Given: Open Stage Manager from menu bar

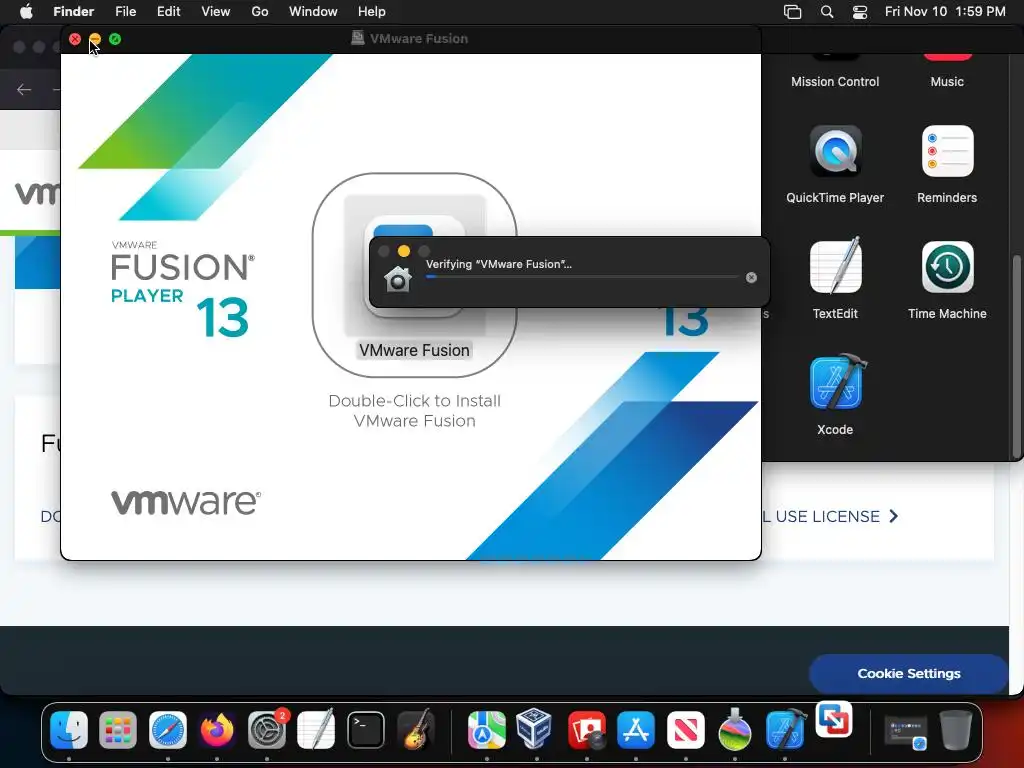Looking at the screenshot, I should click(x=792, y=12).
